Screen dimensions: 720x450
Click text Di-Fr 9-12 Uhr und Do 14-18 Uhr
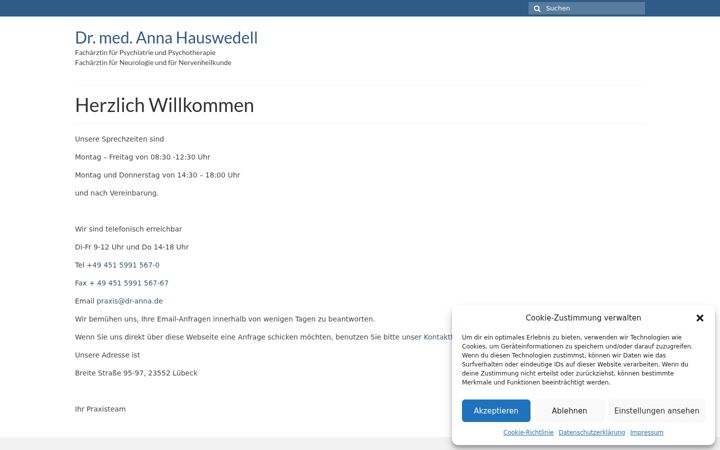(132, 247)
